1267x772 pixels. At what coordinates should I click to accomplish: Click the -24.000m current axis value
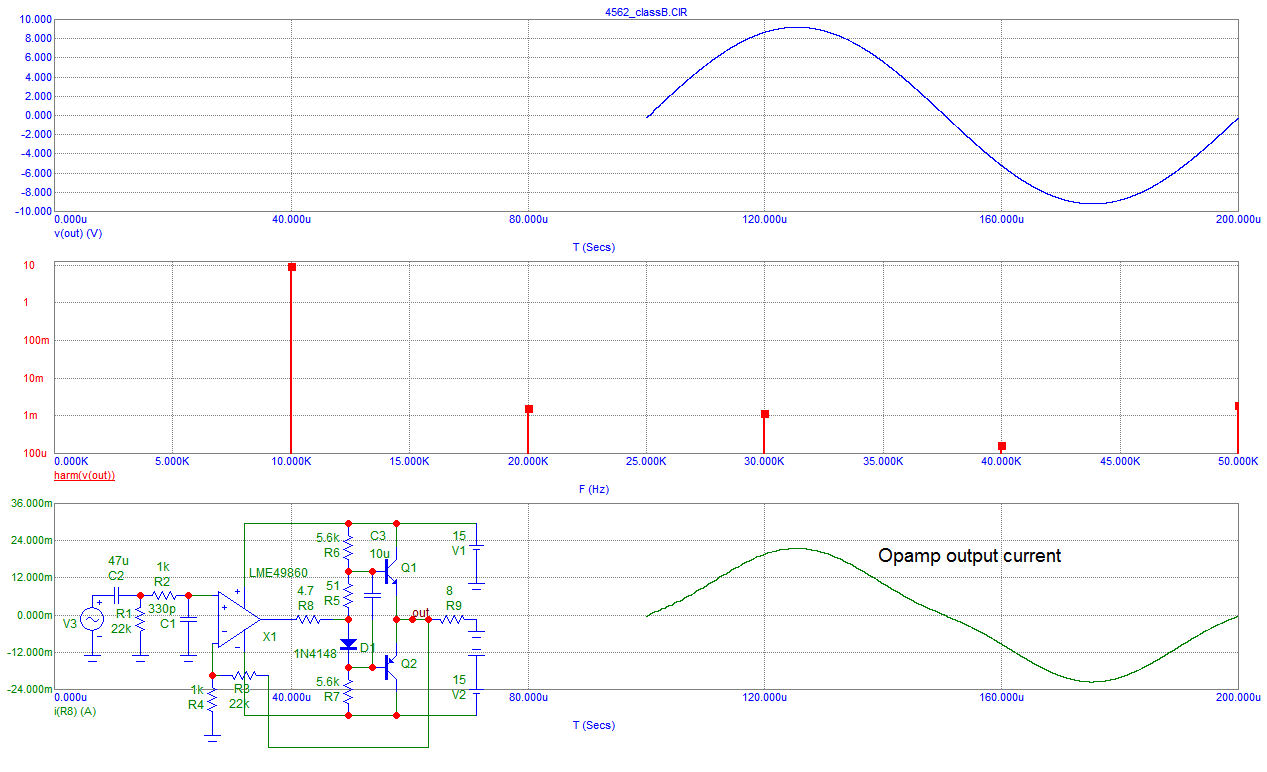click(x=28, y=690)
